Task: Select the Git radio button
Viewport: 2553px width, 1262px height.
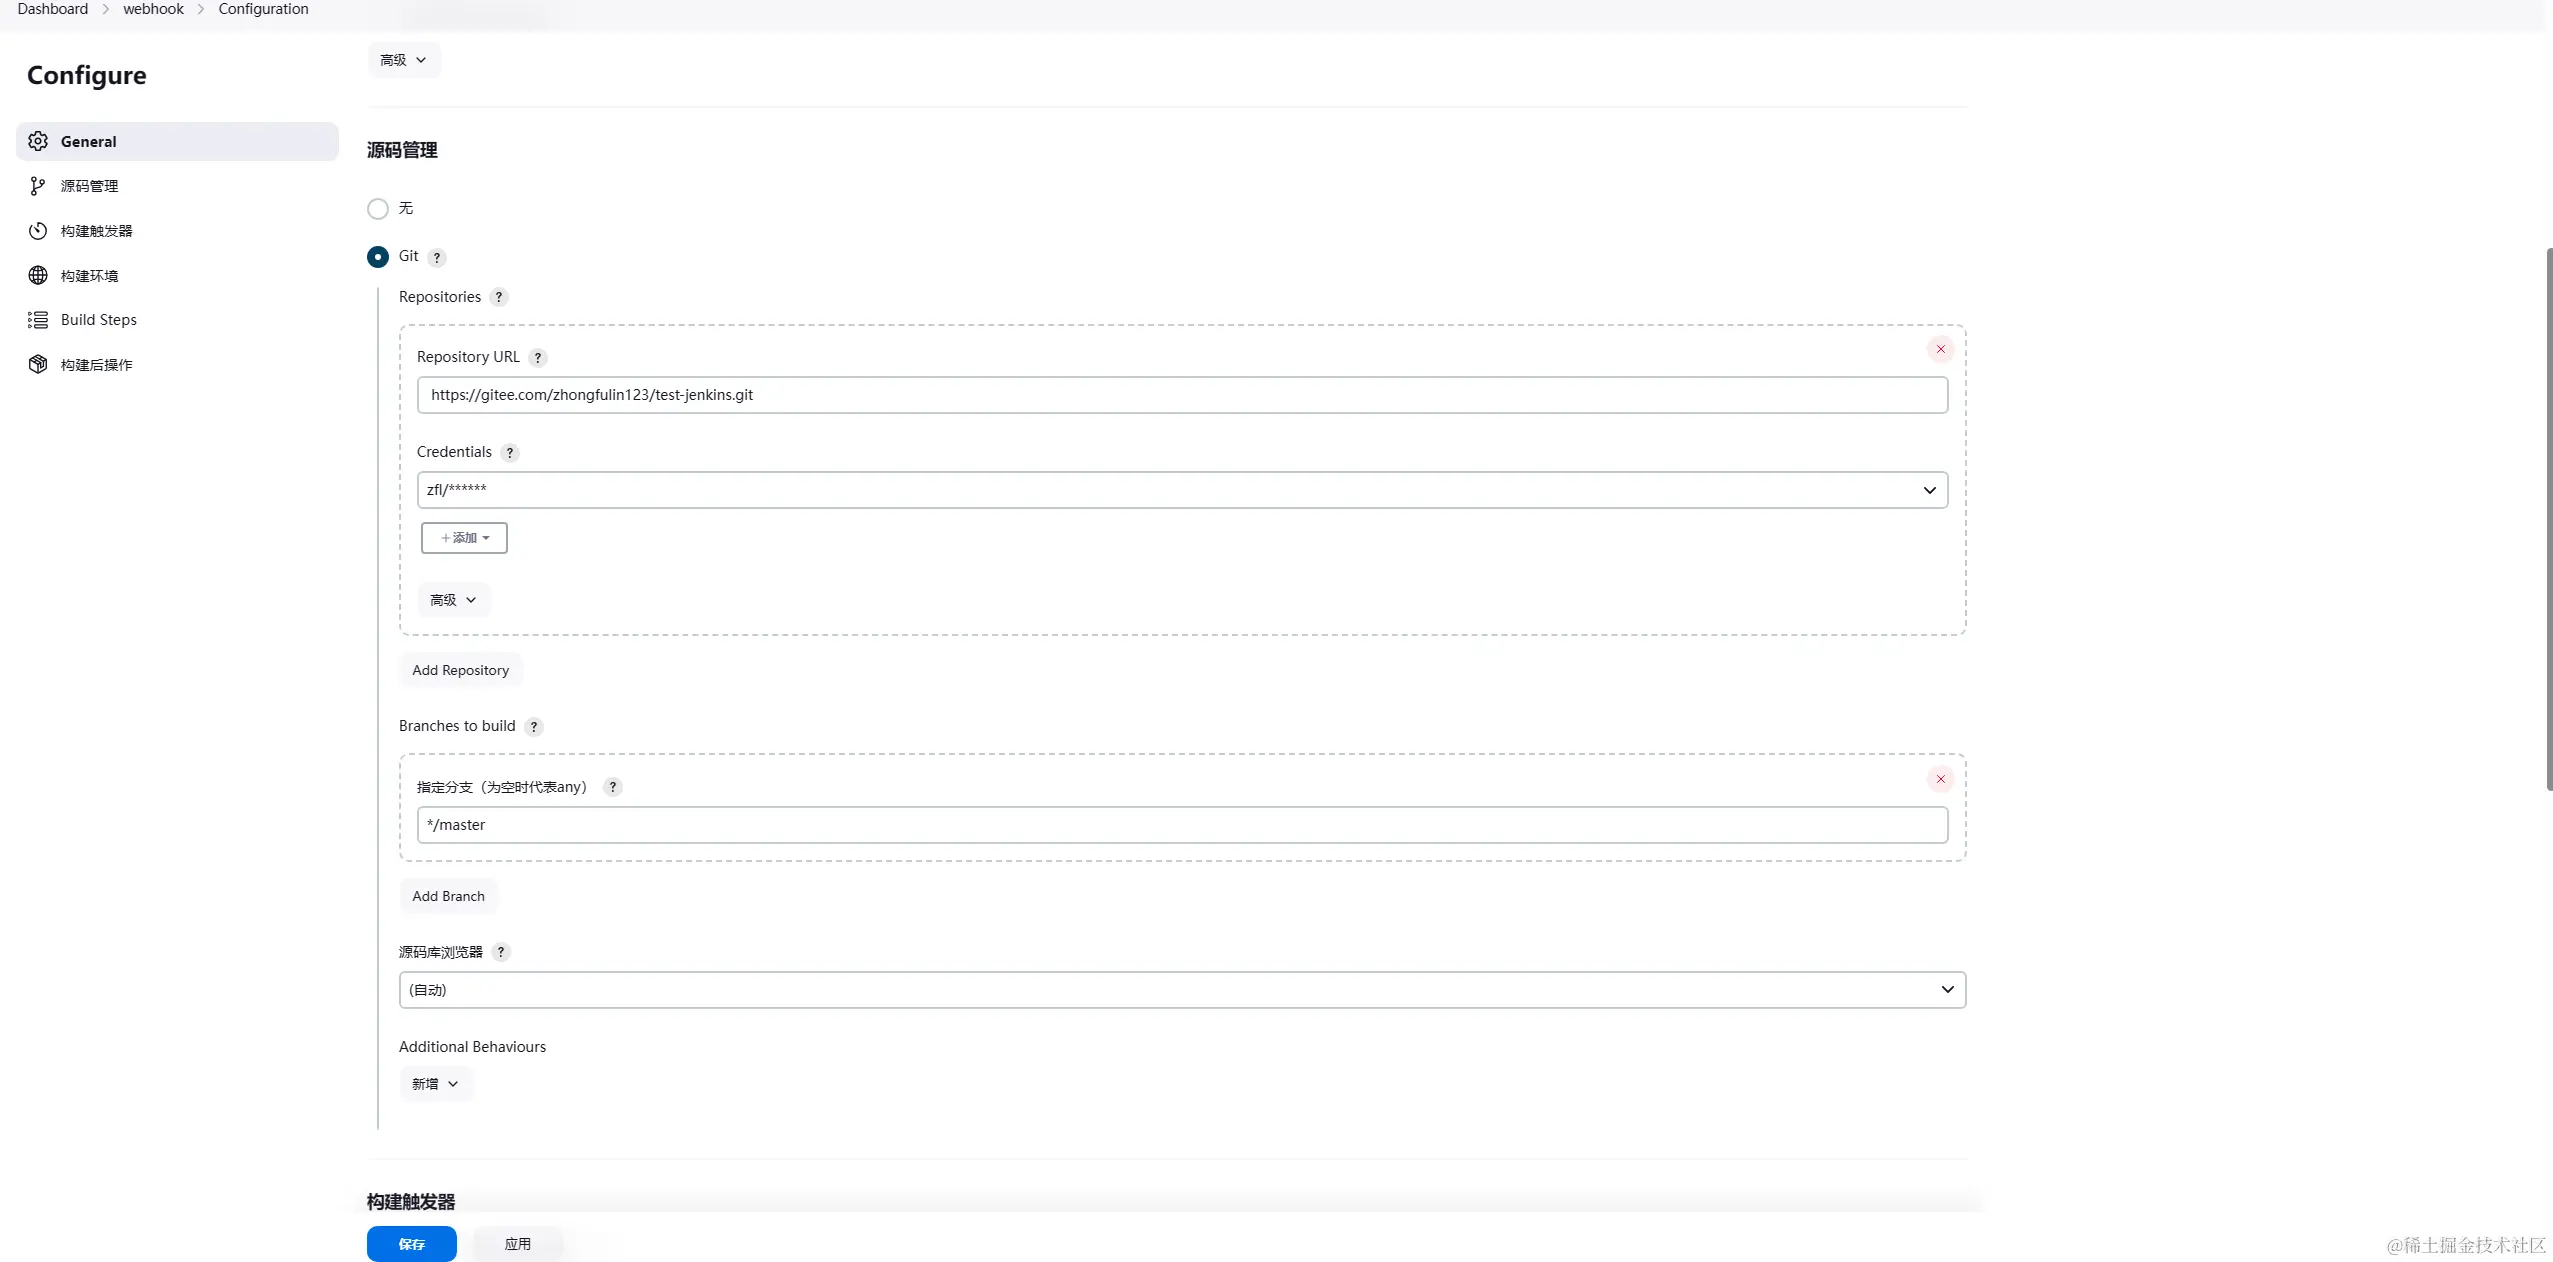Action: point(378,257)
